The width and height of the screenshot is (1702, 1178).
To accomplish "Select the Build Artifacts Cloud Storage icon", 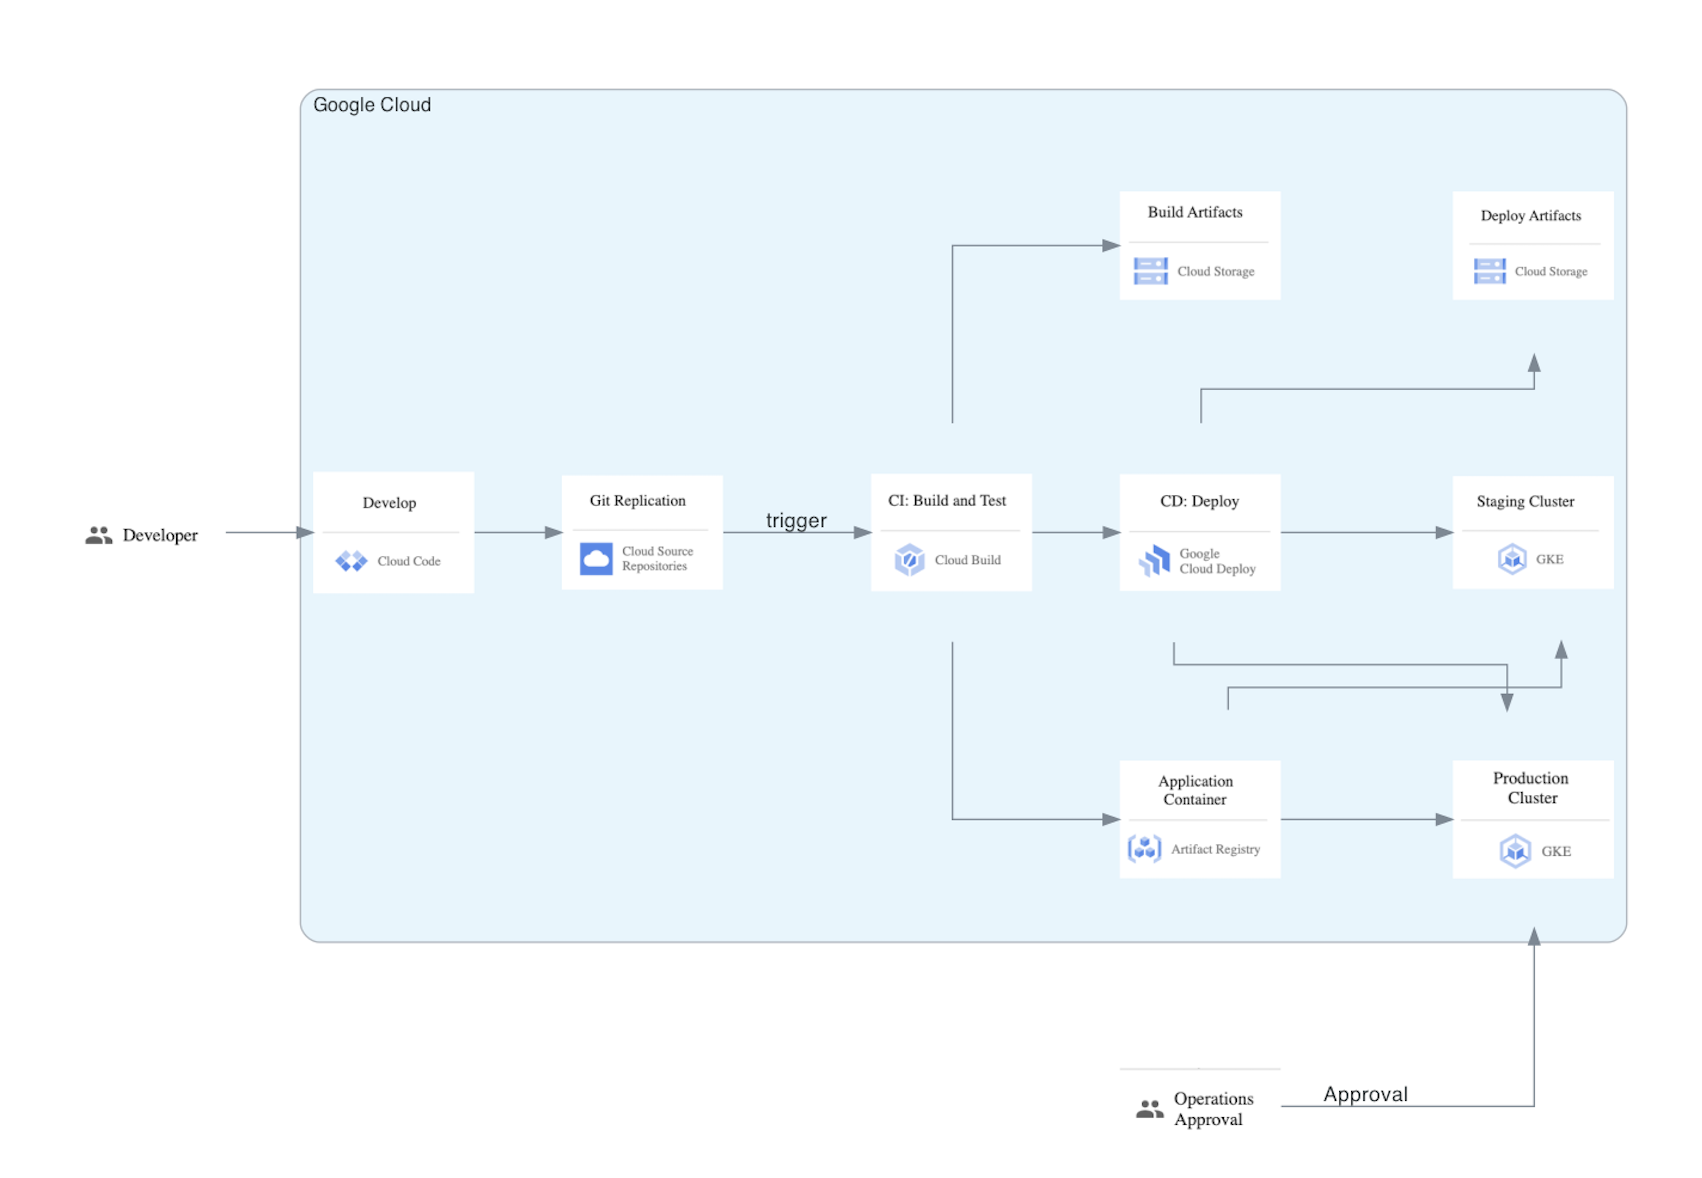I will click(1150, 271).
